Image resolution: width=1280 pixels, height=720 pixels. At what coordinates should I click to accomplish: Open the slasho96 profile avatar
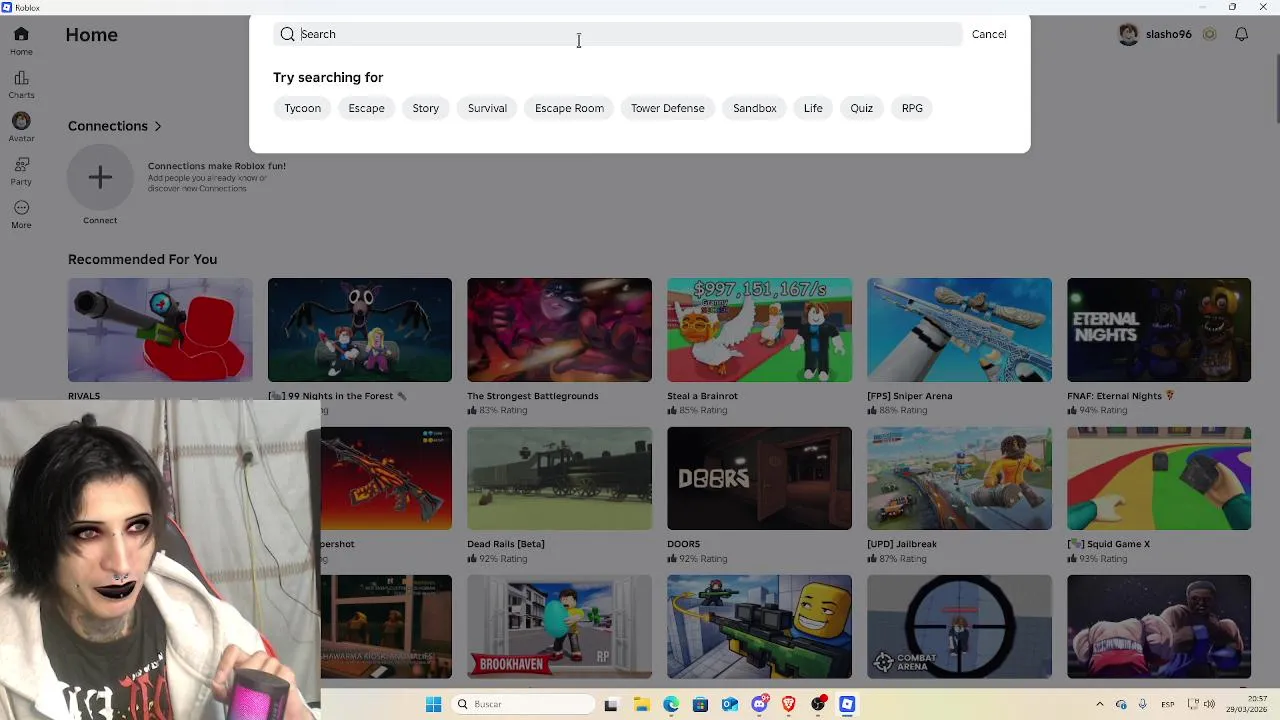1129,34
